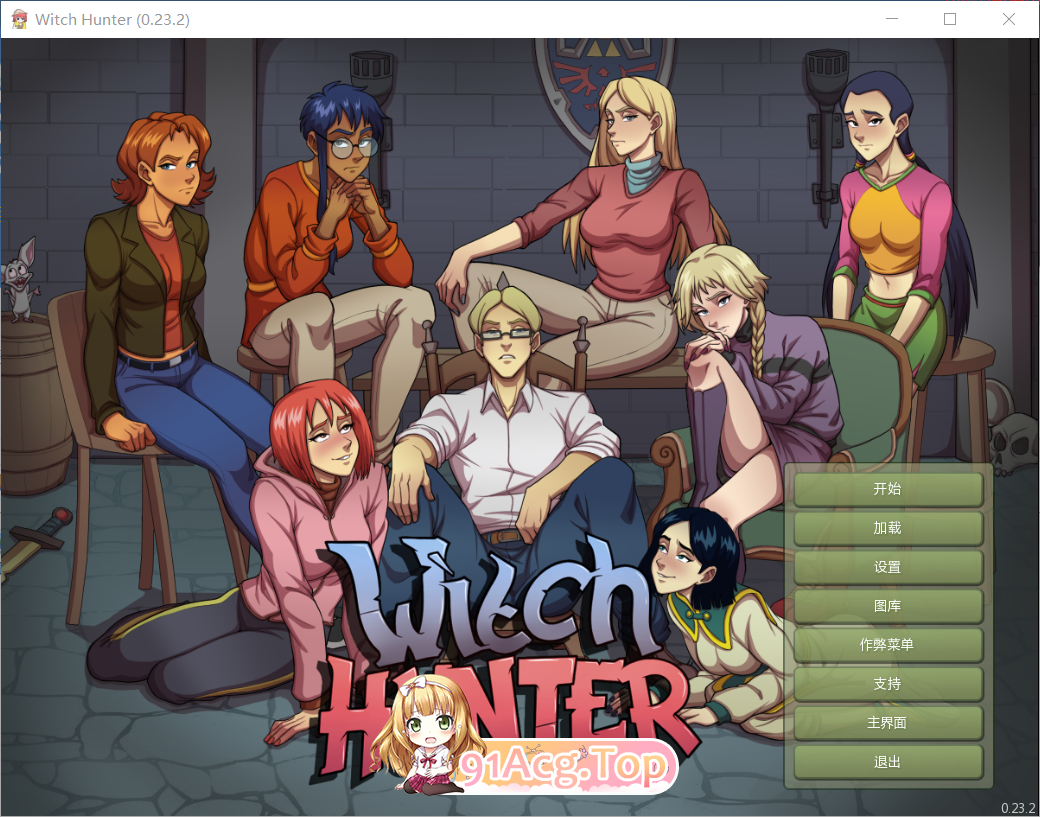Click the 开始 (Start) button
This screenshot has height=817, width=1040.
click(887, 489)
